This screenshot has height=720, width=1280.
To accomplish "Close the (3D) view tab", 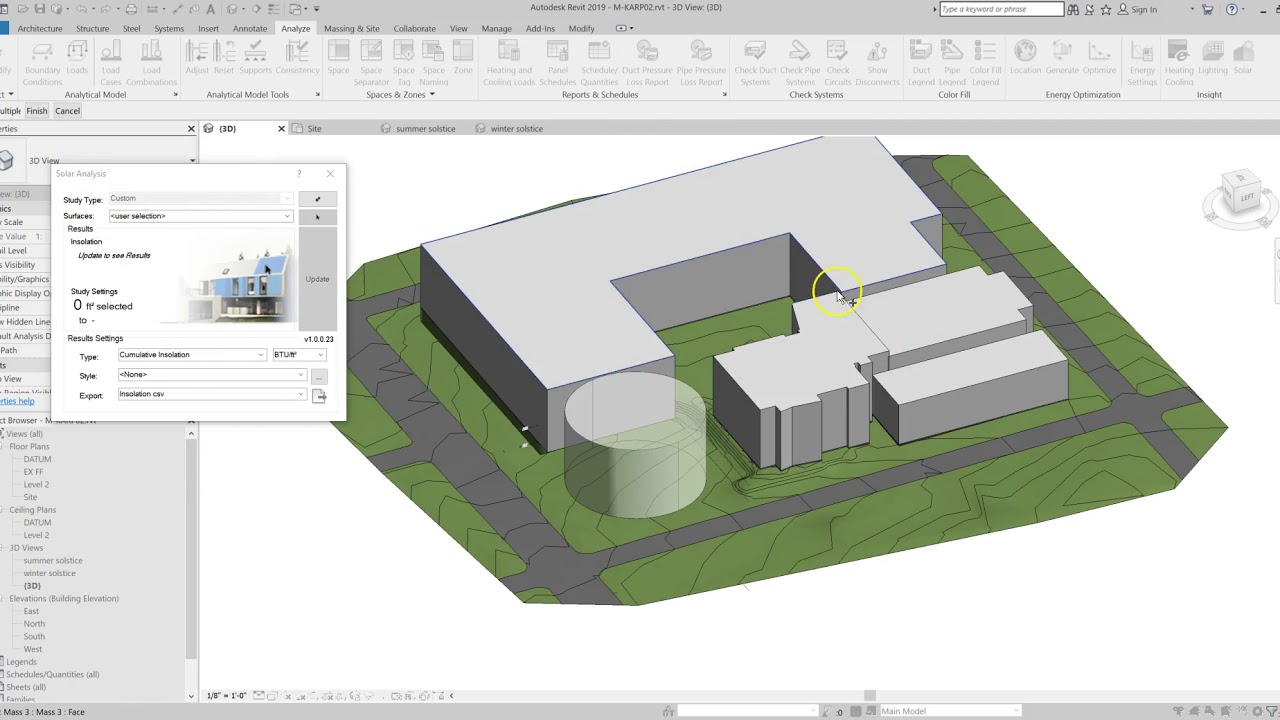I will coord(281,129).
